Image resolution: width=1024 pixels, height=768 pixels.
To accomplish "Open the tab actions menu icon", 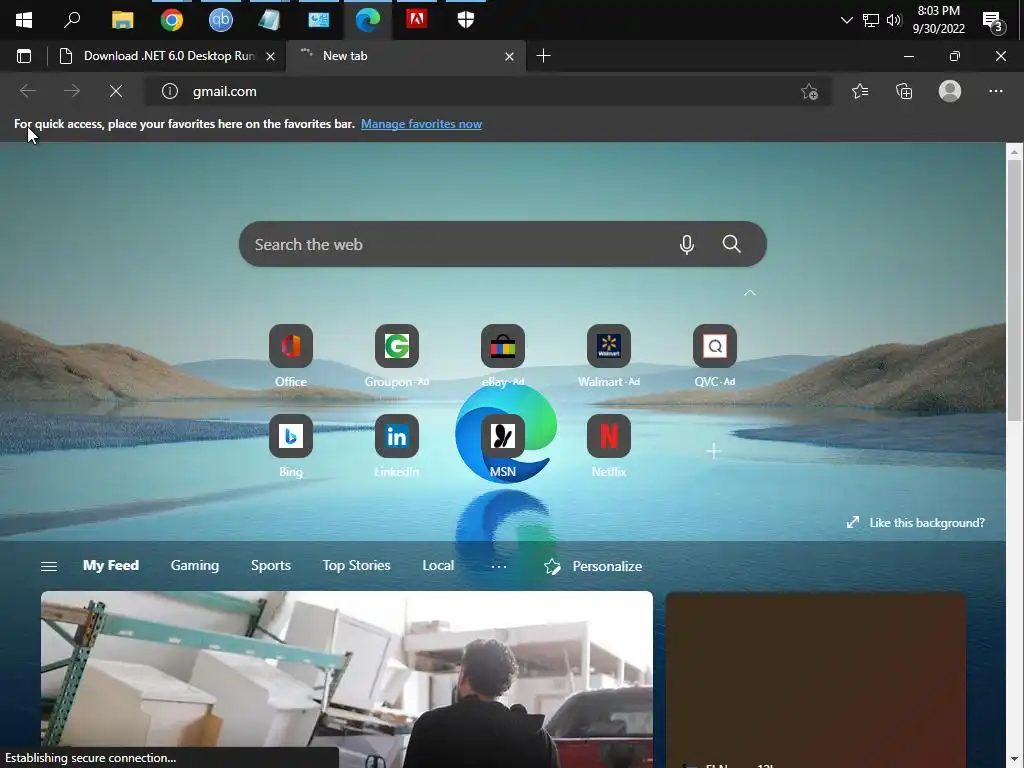I will [x=24, y=56].
